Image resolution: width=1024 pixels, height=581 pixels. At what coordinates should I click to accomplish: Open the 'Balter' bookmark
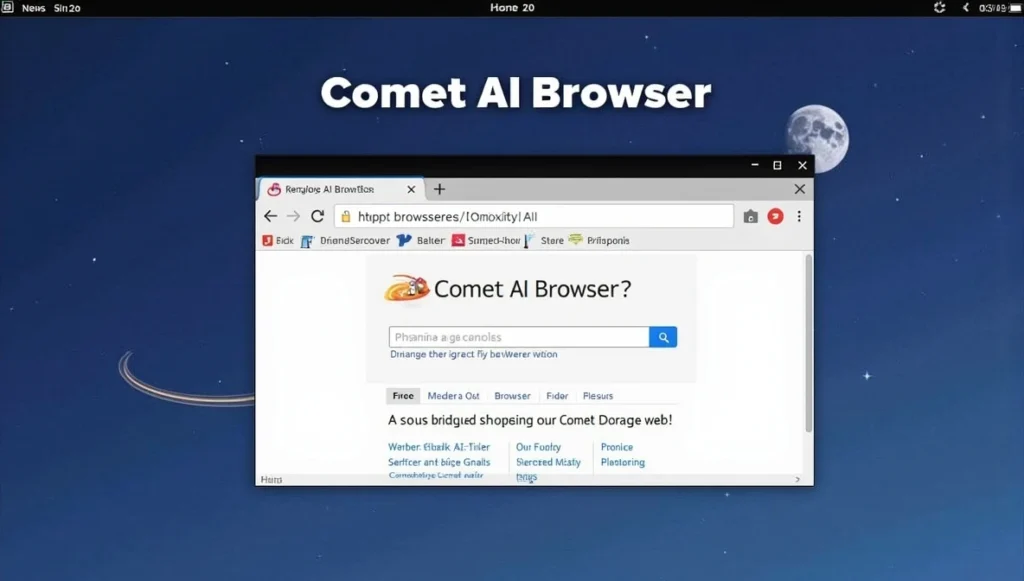[421, 241]
